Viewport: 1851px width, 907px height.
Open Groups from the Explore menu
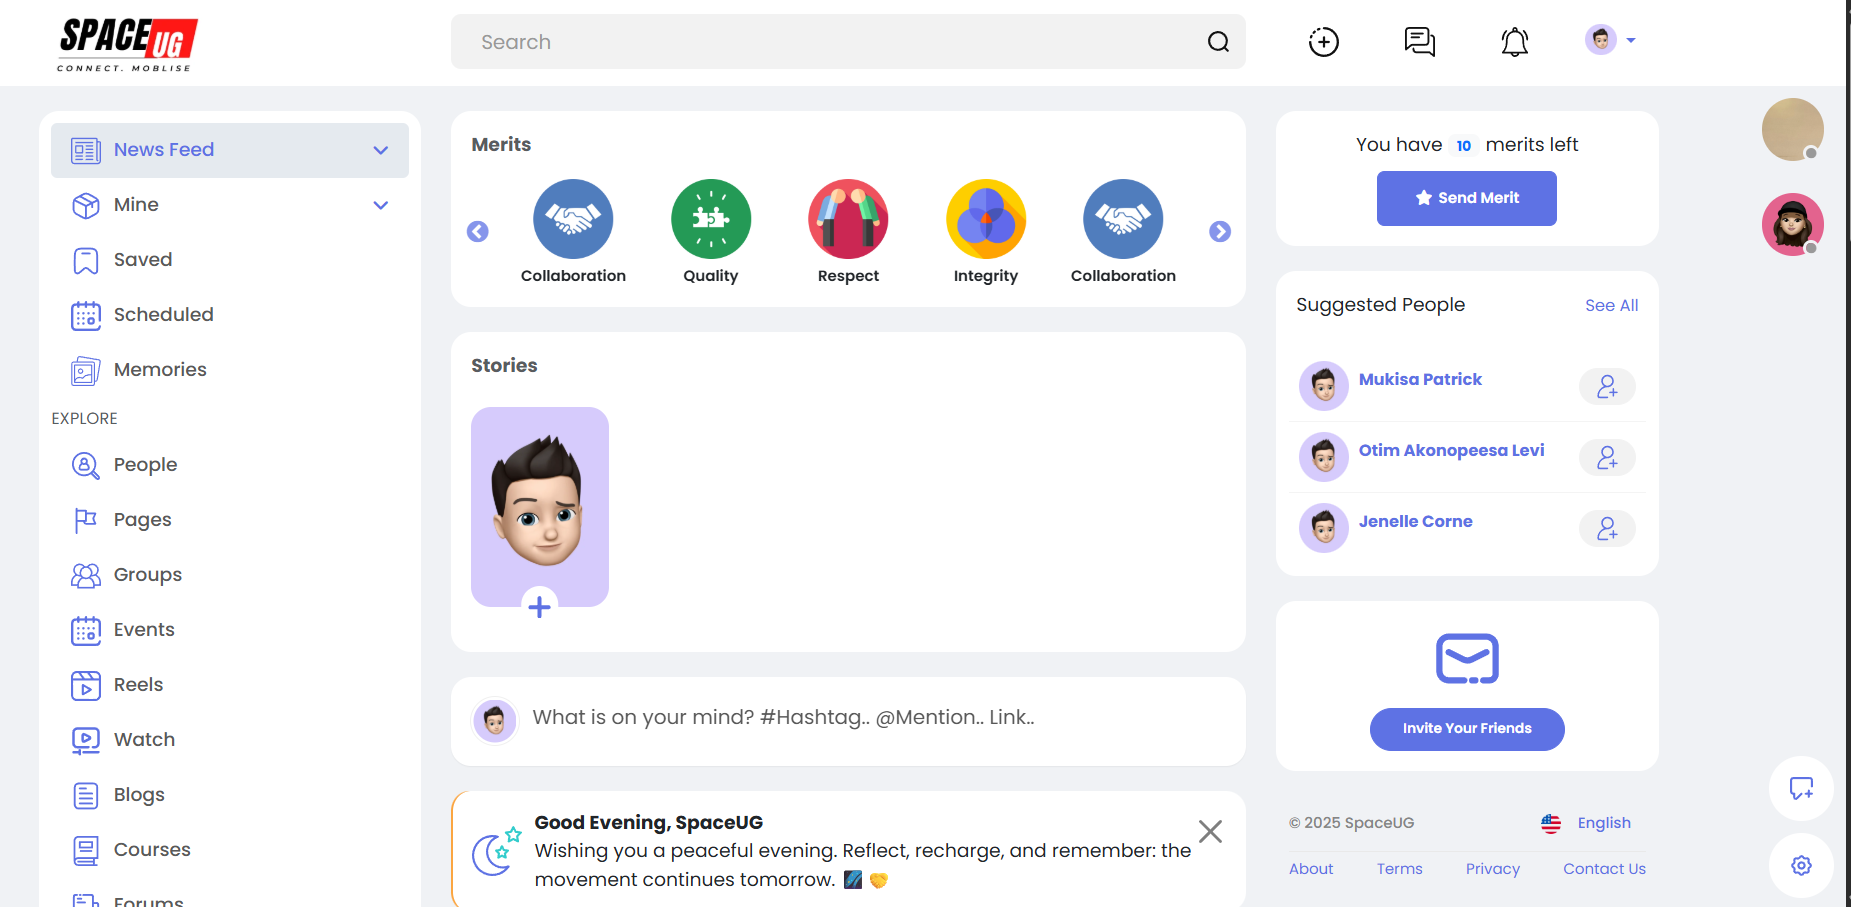click(147, 575)
